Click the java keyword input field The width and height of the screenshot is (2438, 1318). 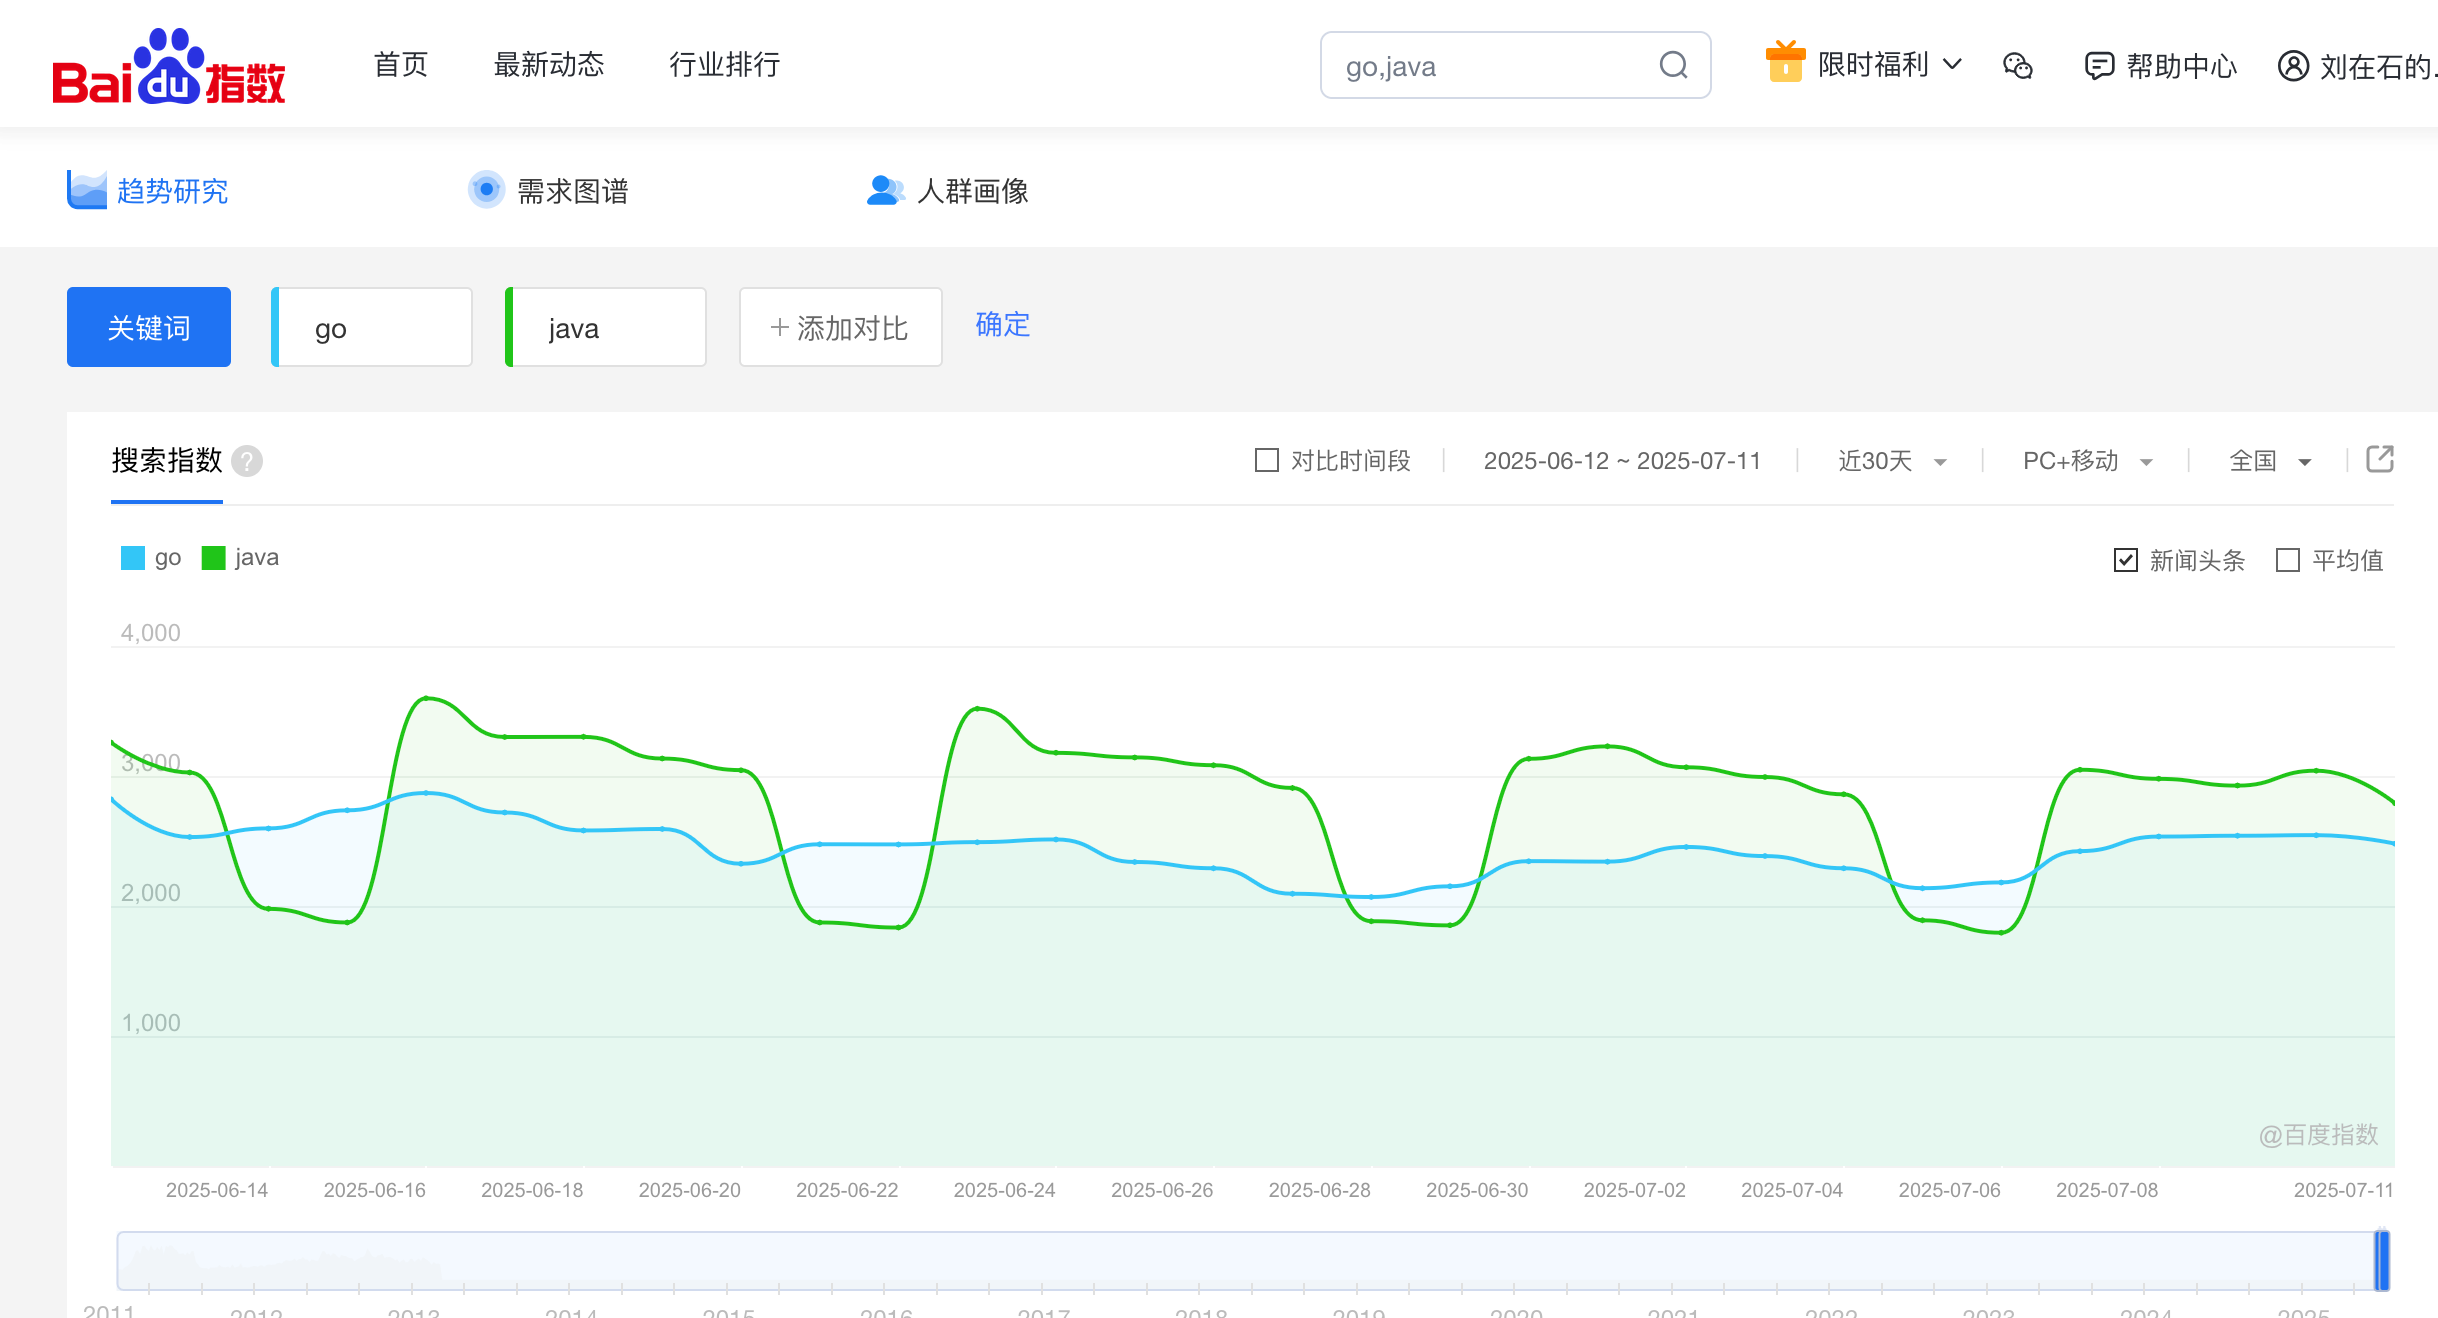tap(606, 327)
